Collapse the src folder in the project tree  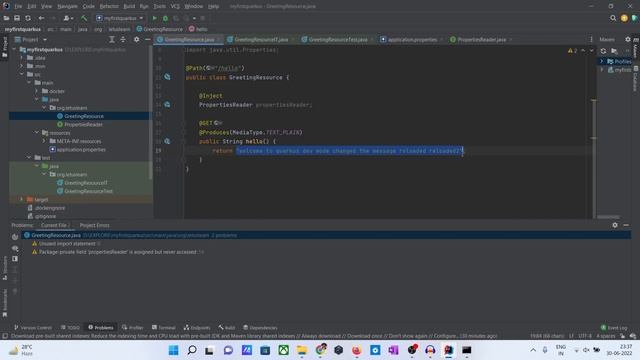tap(22, 74)
